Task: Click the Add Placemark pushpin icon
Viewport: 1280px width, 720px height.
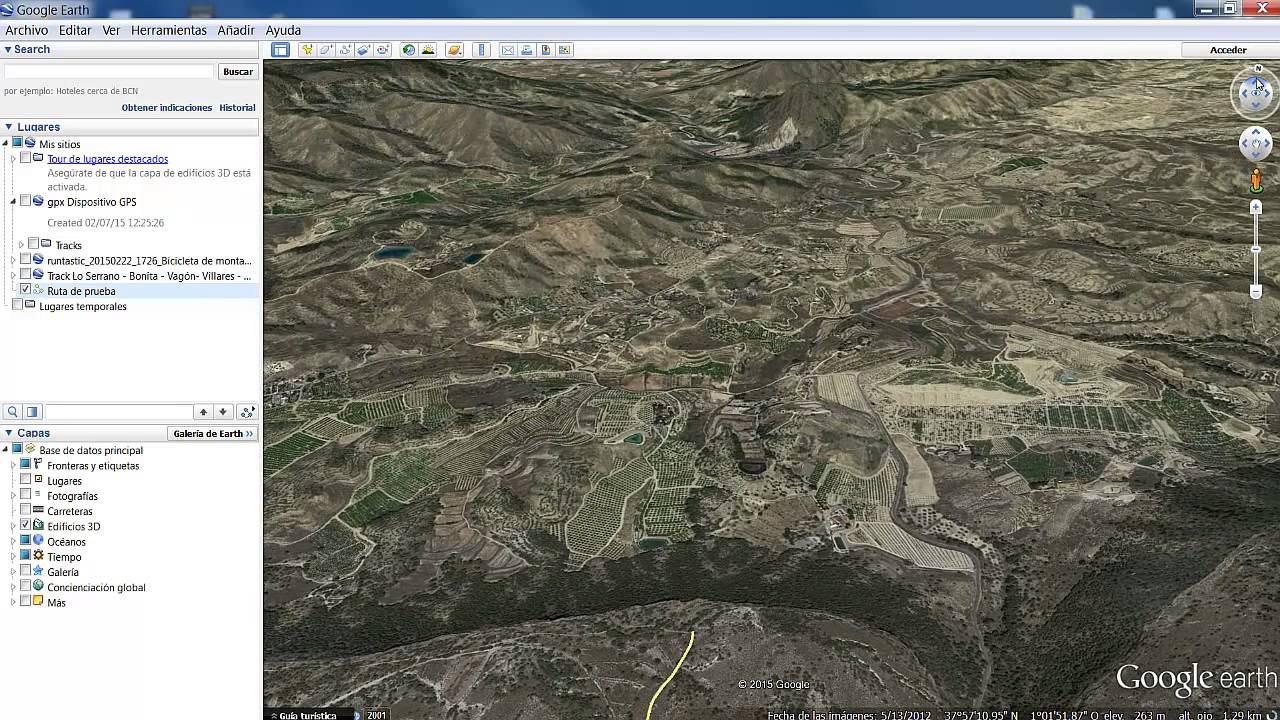Action: point(307,50)
